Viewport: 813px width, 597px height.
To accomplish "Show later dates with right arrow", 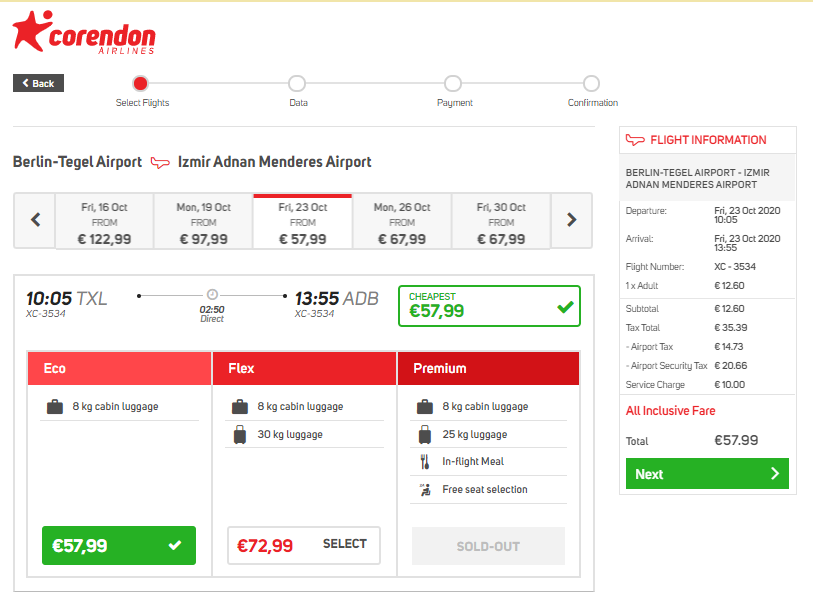I will click(571, 220).
